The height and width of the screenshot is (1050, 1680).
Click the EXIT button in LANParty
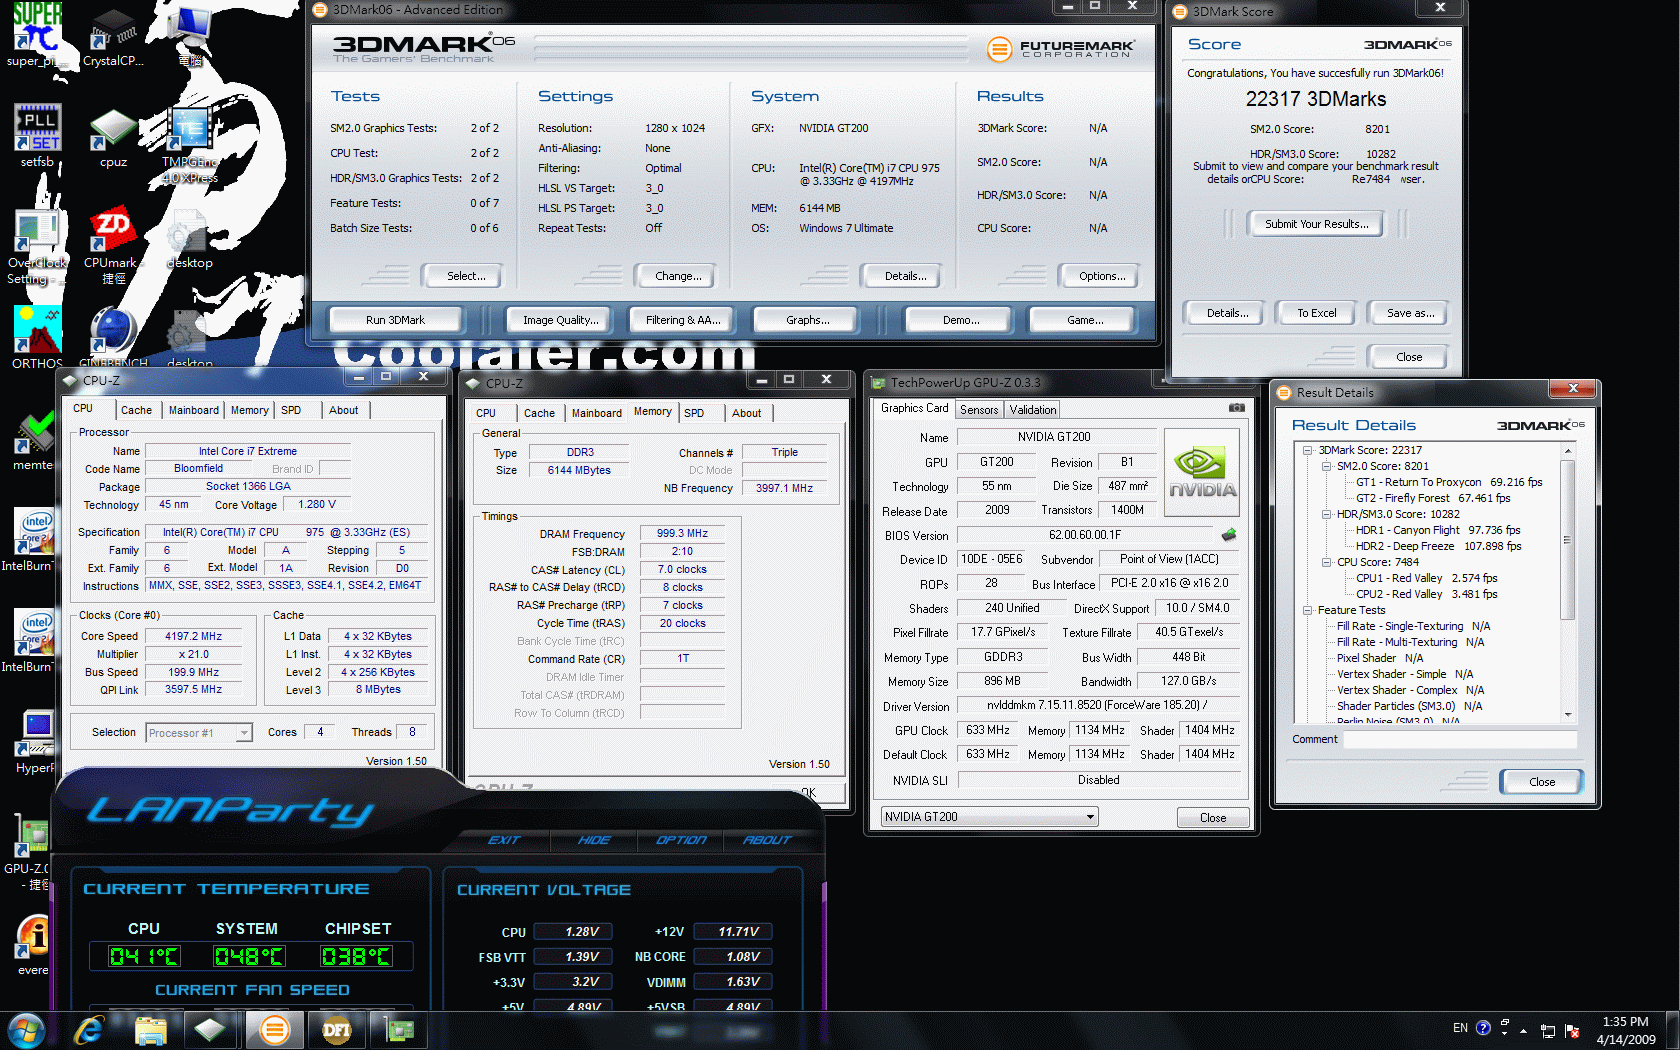[504, 840]
